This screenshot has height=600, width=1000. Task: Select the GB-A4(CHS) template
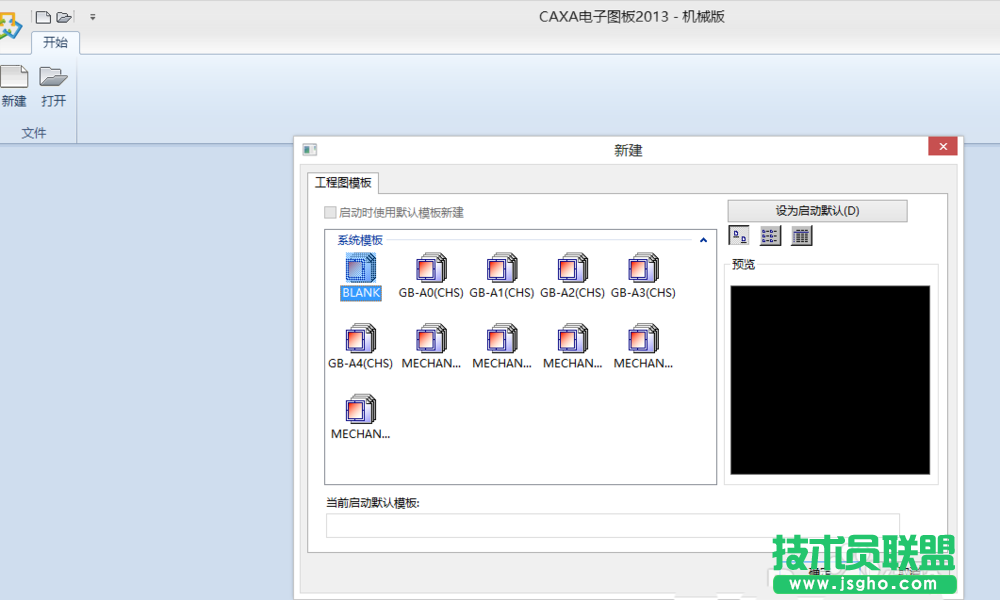click(359, 342)
